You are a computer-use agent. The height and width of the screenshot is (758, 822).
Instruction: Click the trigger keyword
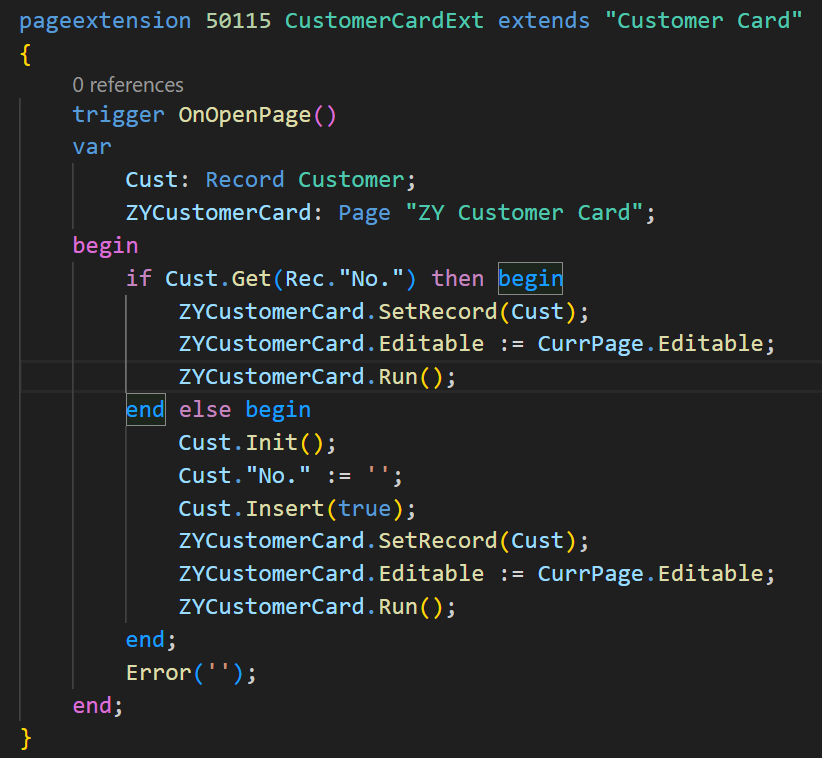coord(118,115)
